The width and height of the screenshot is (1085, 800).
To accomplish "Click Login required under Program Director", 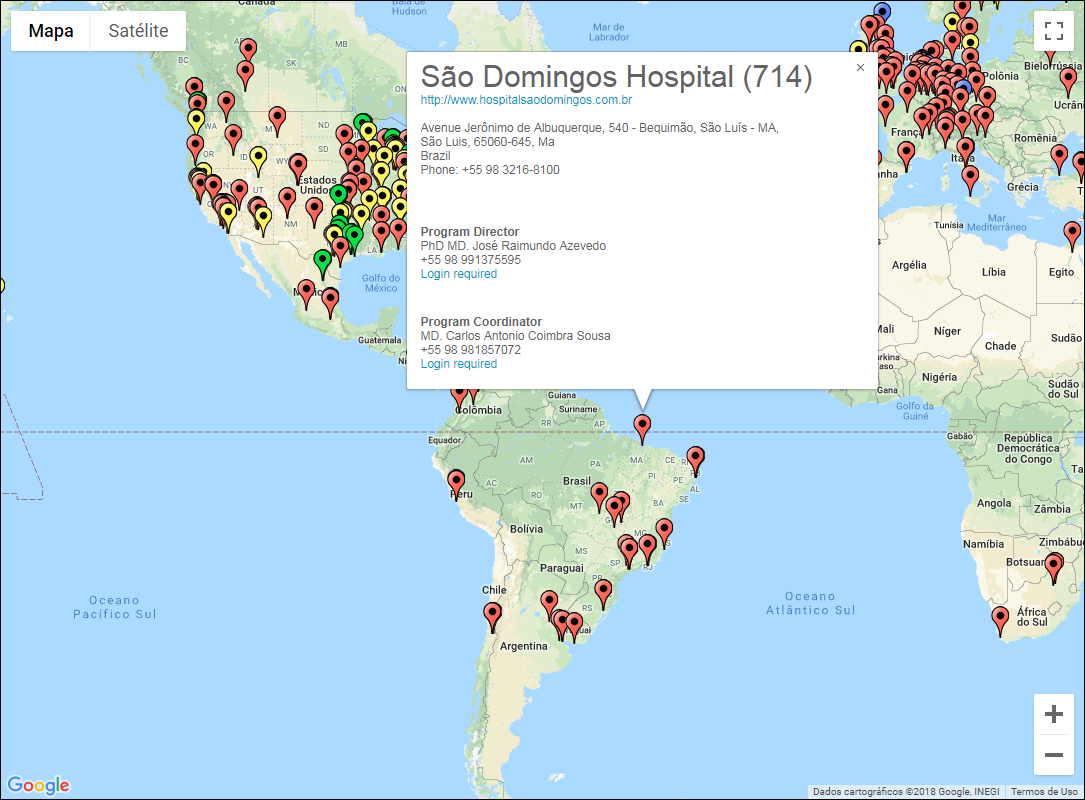I will coord(459,274).
